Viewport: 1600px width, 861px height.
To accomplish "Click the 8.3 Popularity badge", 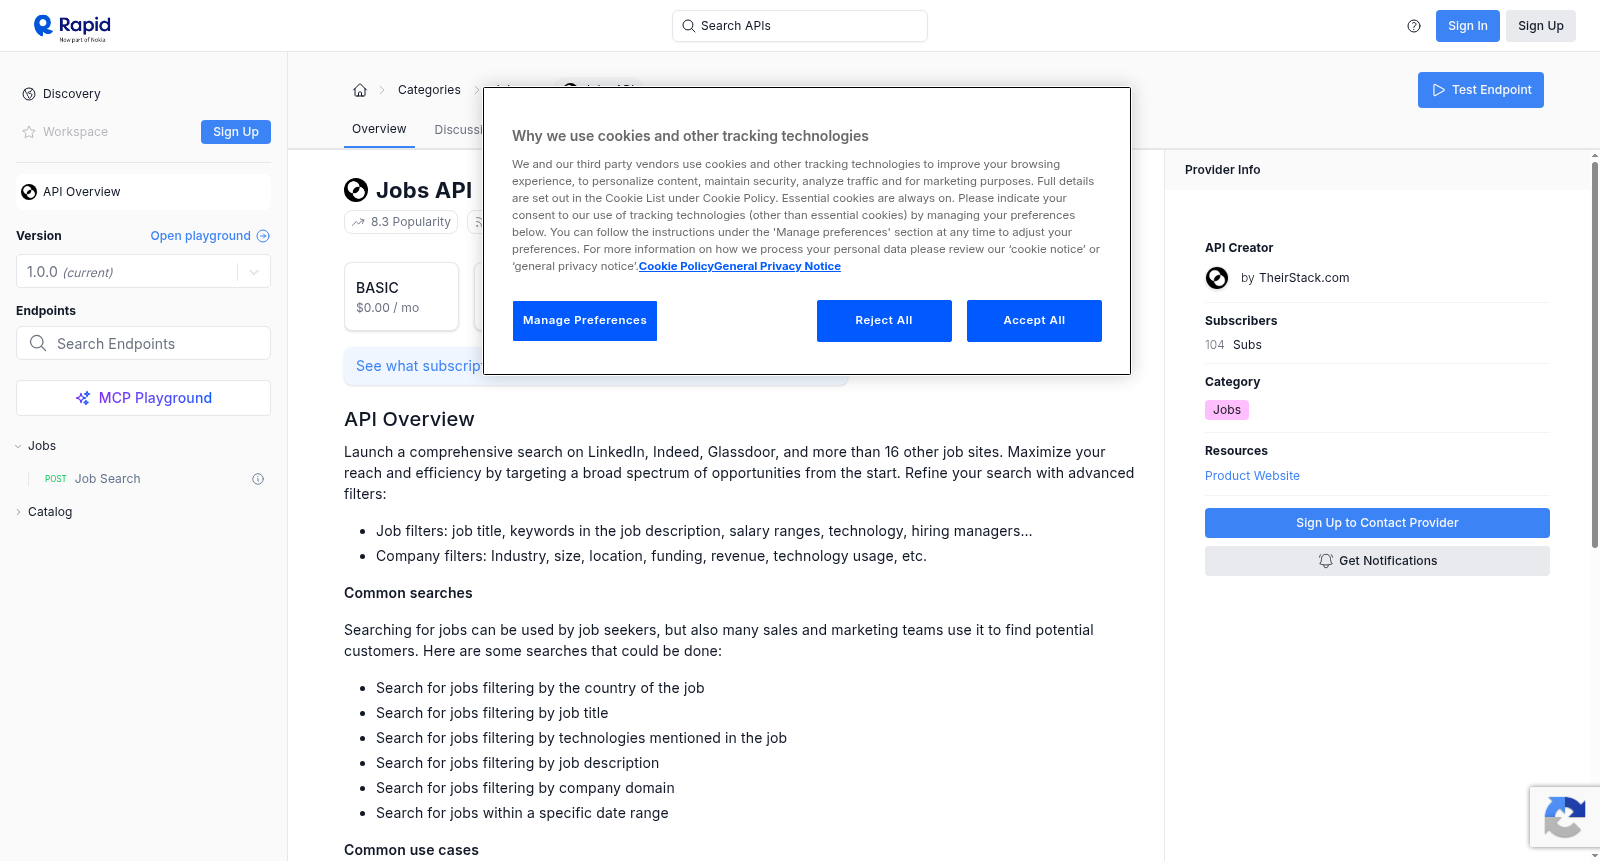I will (401, 222).
